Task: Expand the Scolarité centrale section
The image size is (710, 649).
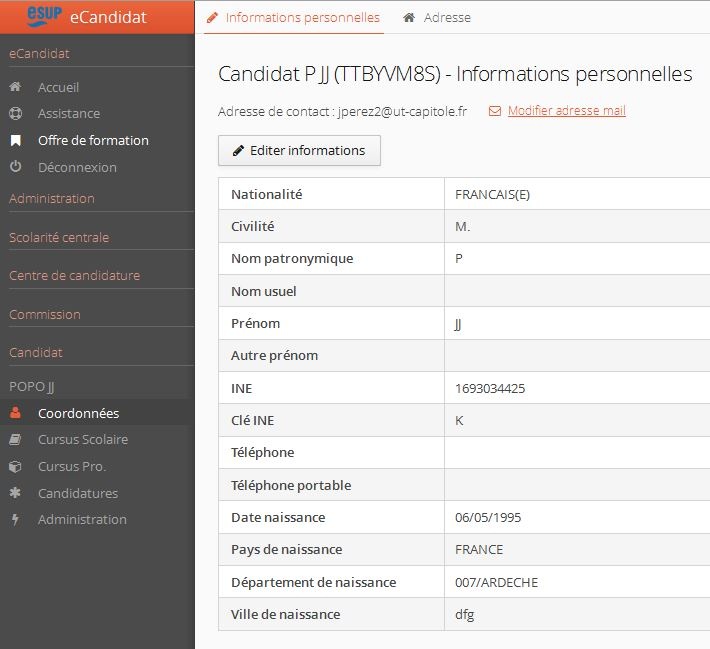Action: 59,237
